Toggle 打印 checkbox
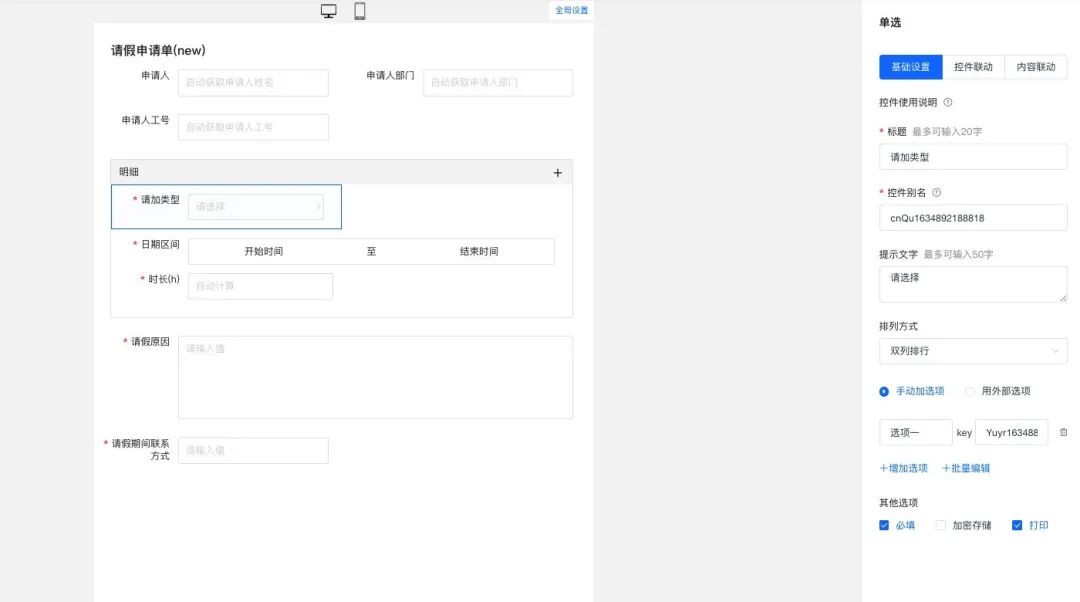Viewport: 1080px width, 602px height. pyautogui.click(x=1017, y=526)
